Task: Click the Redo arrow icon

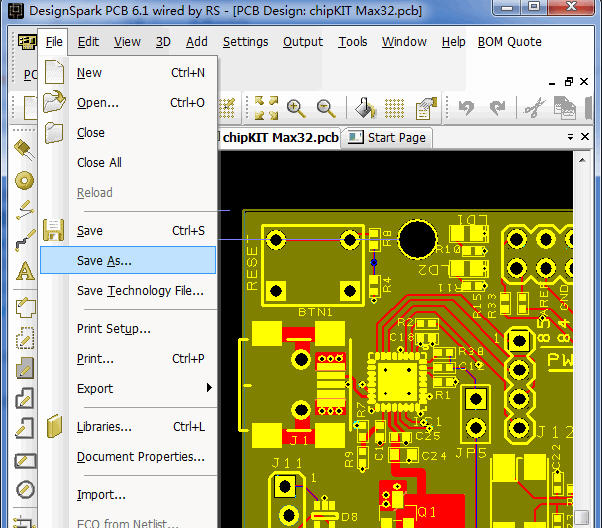Action: coord(497,108)
